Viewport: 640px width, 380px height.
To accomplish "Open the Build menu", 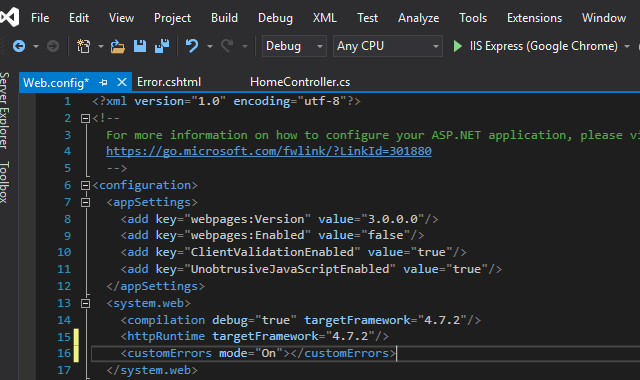I will coord(224,18).
